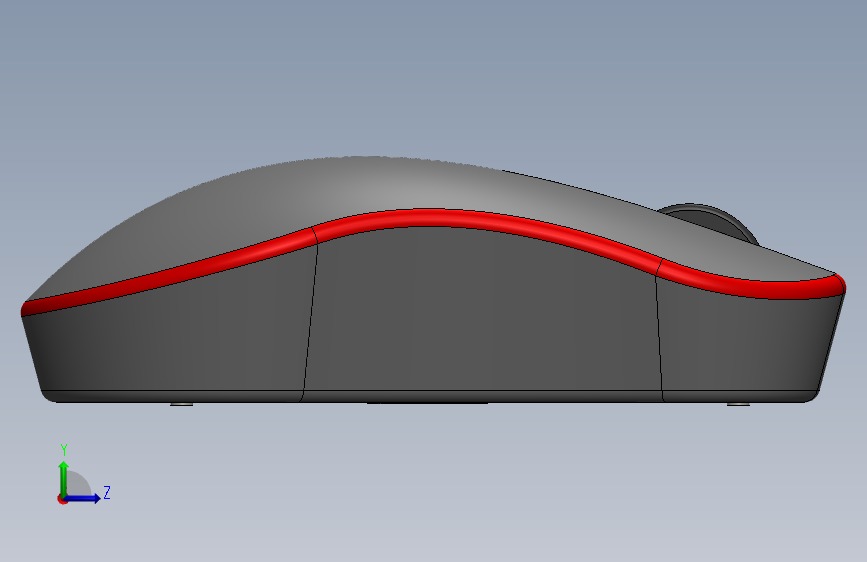Pick the middle dark side panel face
Viewport: 867px width, 562px height.
(x=481, y=310)
